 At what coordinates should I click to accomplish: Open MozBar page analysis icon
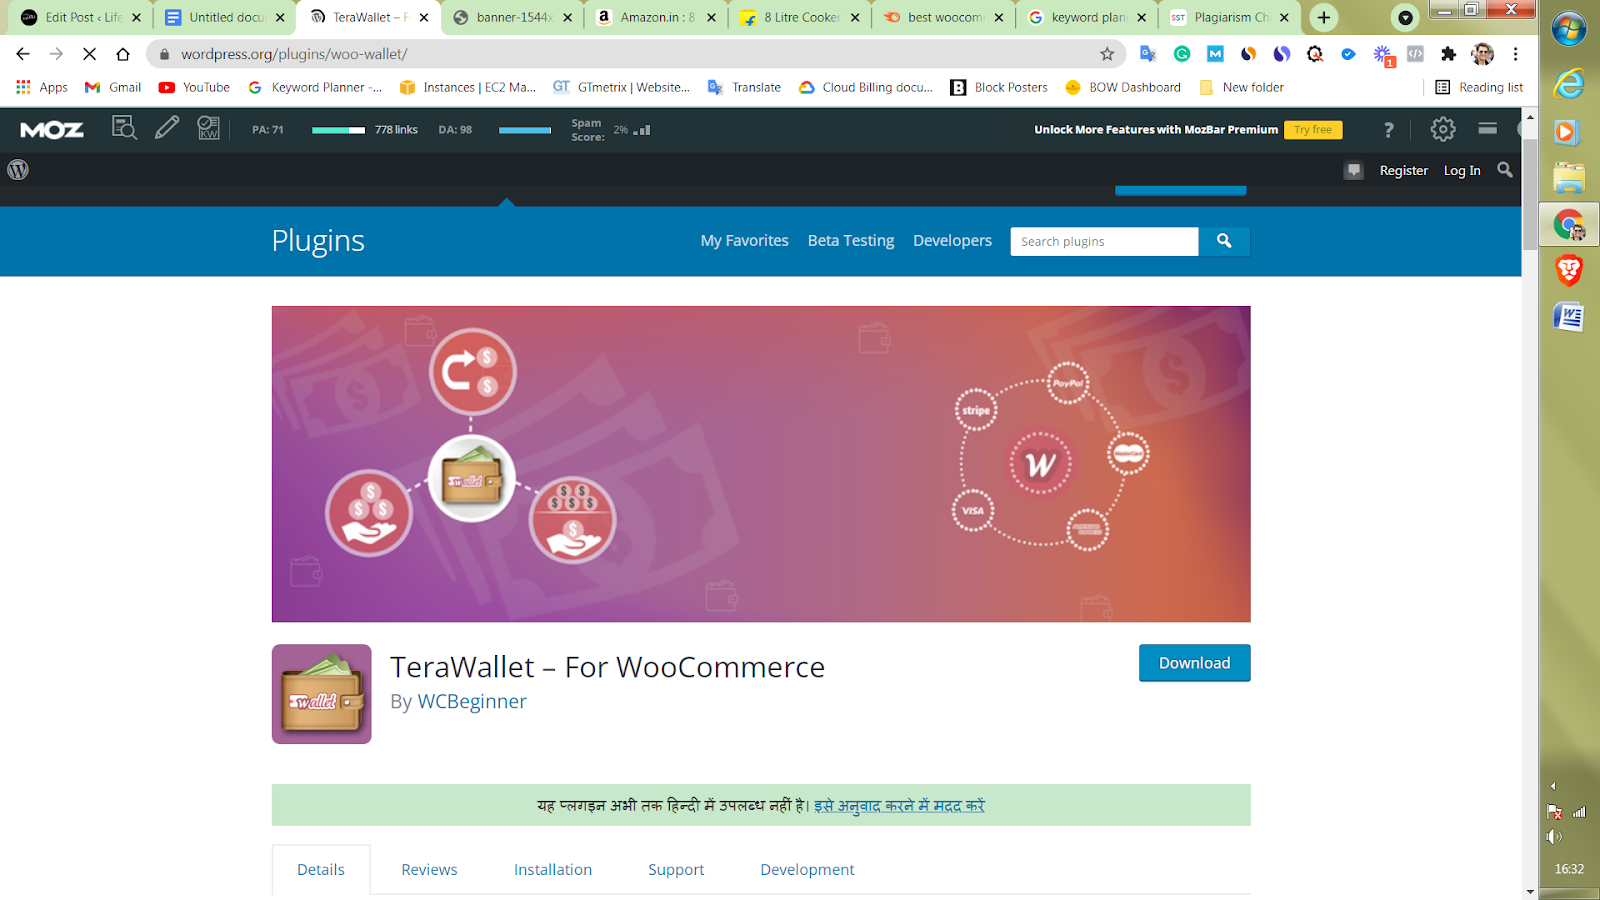[124, 128]
